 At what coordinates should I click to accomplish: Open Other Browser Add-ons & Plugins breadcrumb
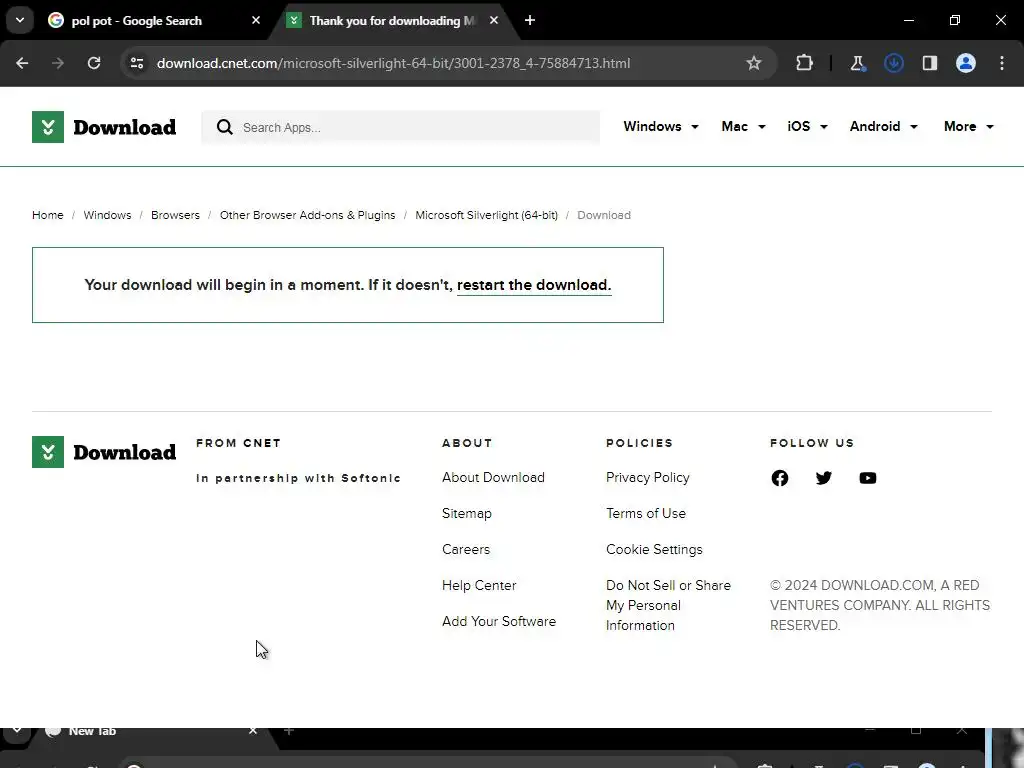308,215
